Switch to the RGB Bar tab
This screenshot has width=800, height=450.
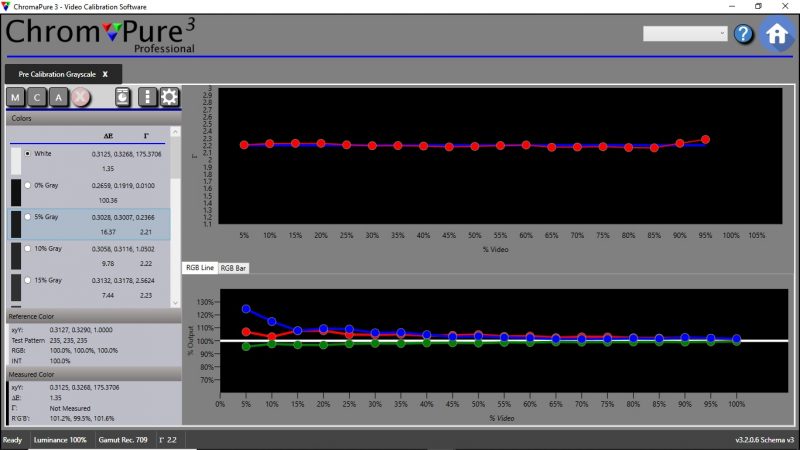point(234,268)
